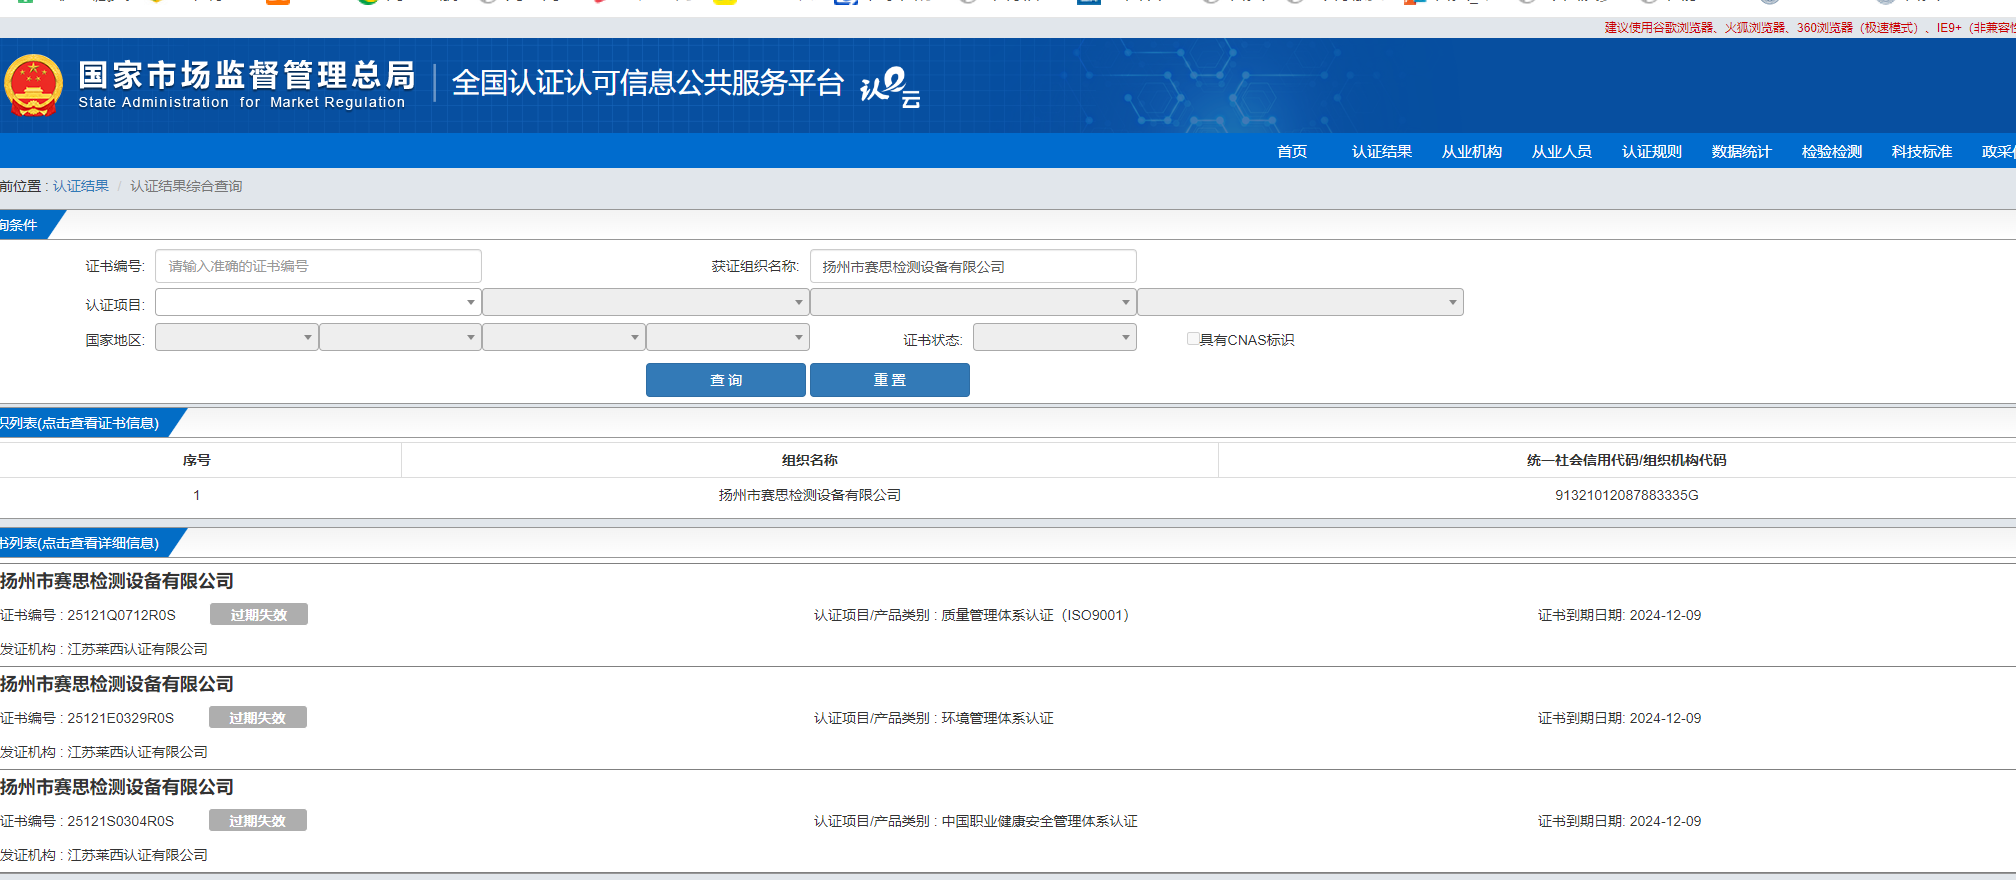The width and height of the screenshot is (2016, 880).
Task: Click the 认e云 logo icon
Action: pos(890,87)
